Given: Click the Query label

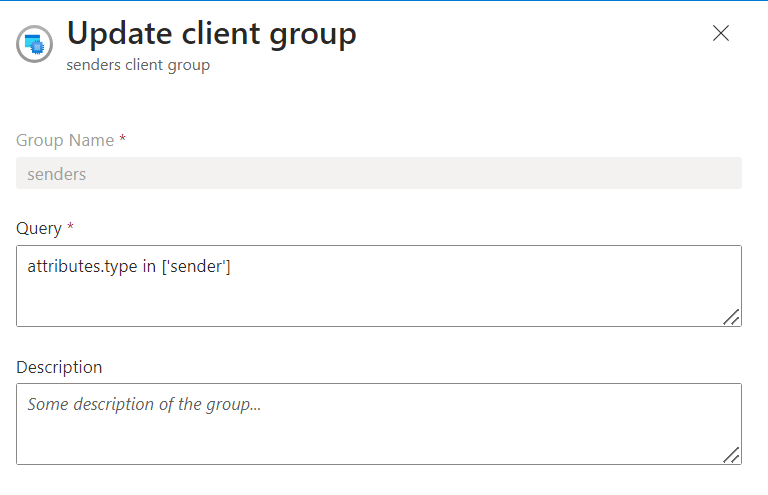Looking at the screenshot, I should (x=38, y=228).
